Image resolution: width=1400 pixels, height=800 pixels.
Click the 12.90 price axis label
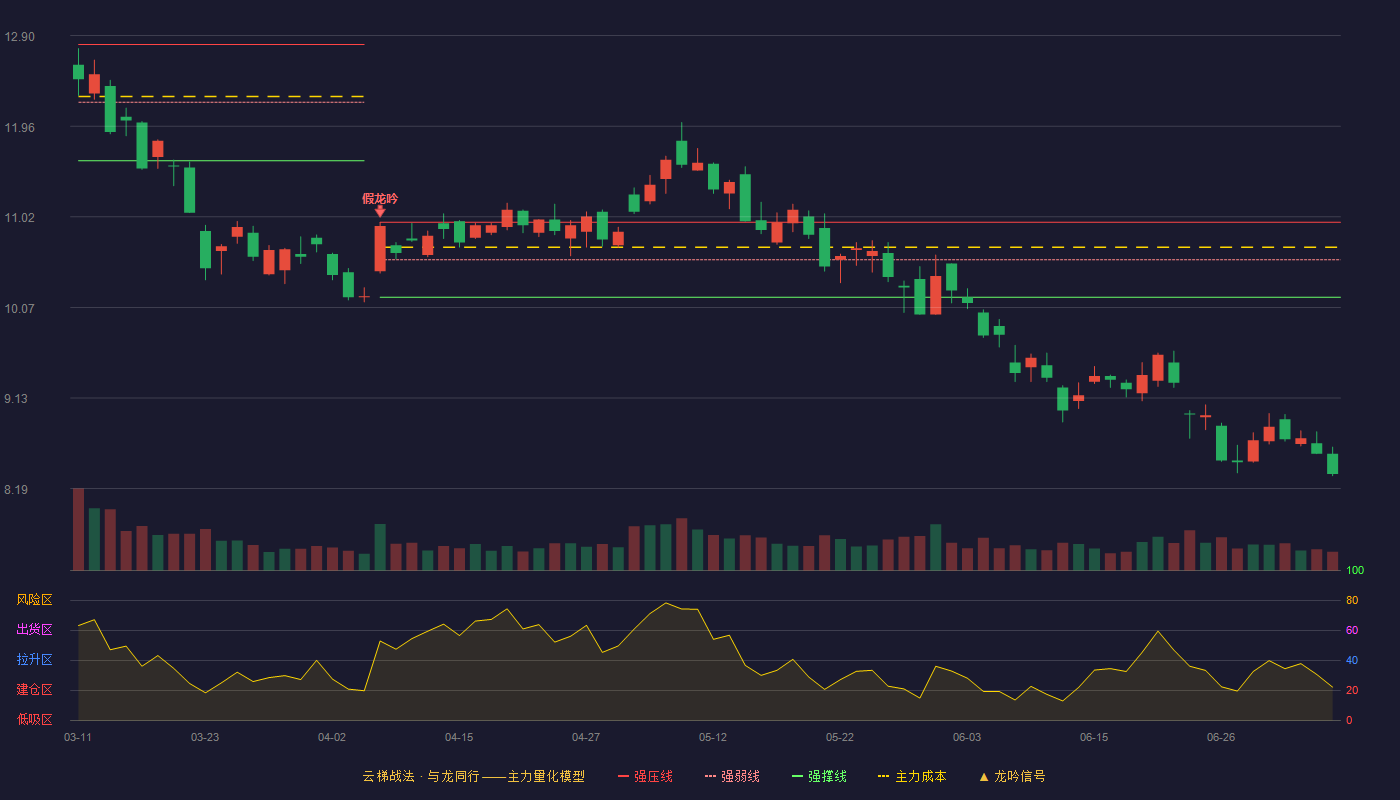pyautogui.click(x=19, y=37)
